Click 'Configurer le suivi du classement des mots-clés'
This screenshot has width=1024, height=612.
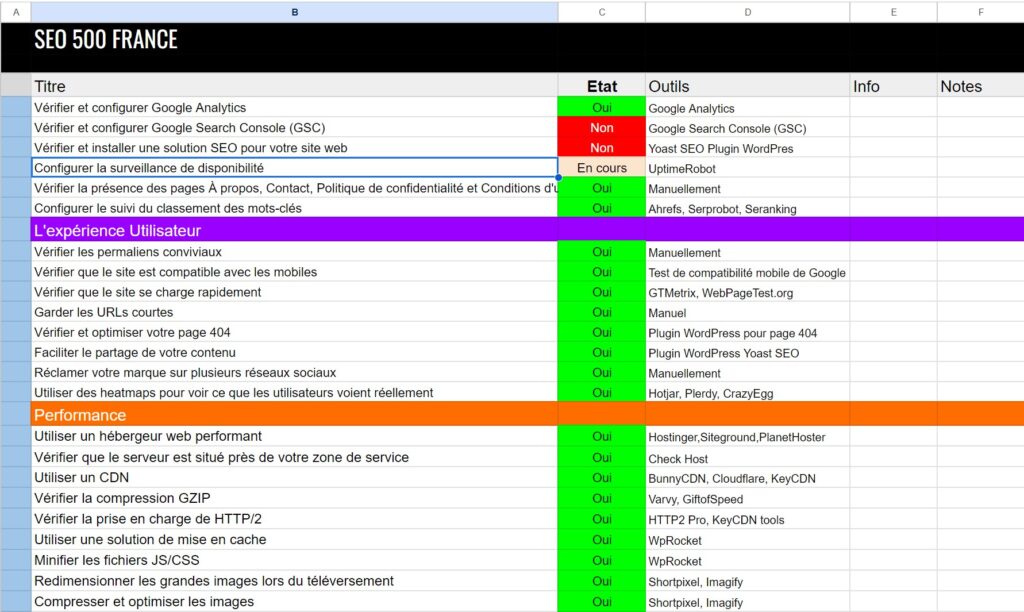[x=295, y=208]
